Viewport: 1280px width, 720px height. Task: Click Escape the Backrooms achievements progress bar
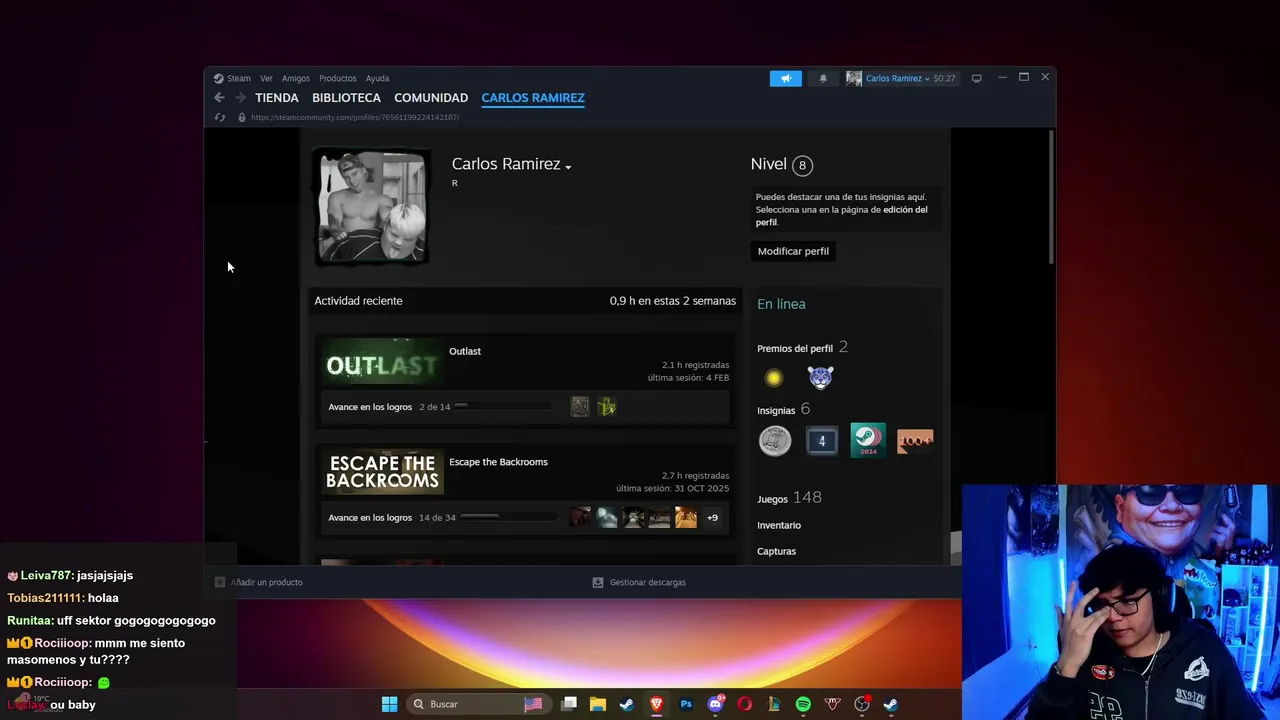[509, 517]
